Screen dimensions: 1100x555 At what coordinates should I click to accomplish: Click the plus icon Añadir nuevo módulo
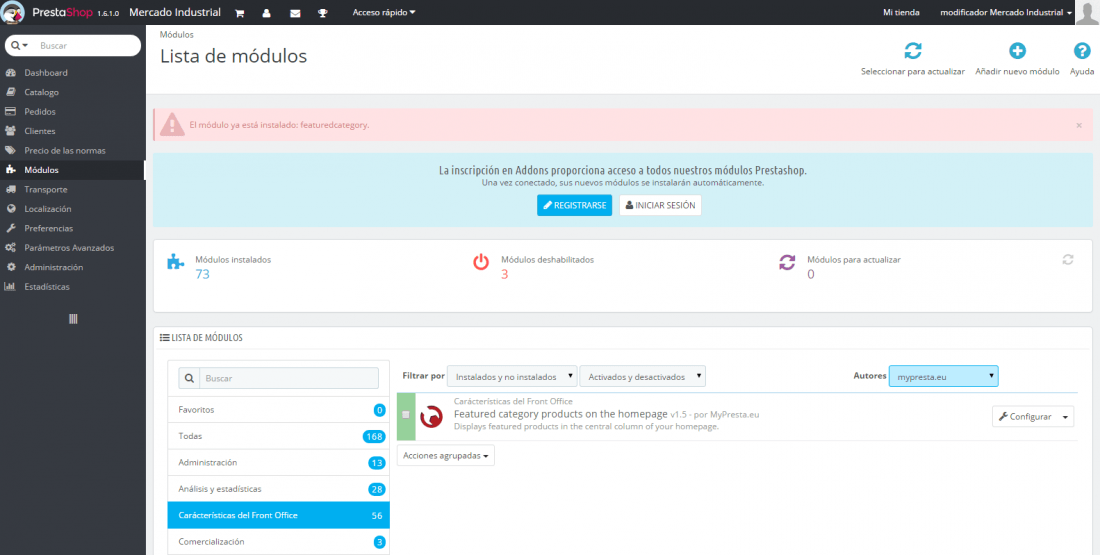point(1017,51)
